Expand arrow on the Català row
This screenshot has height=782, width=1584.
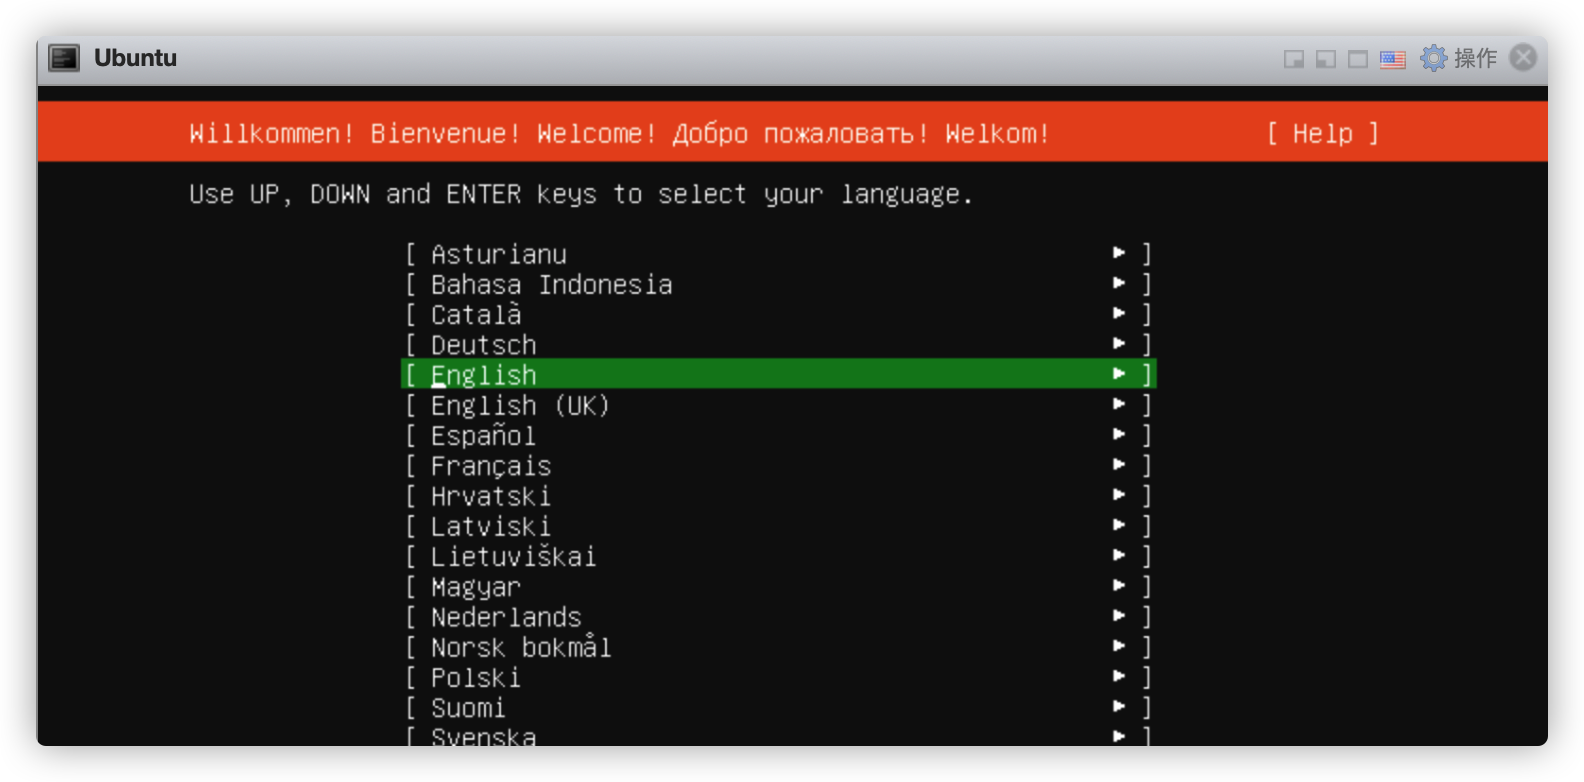coord(1120,313)
